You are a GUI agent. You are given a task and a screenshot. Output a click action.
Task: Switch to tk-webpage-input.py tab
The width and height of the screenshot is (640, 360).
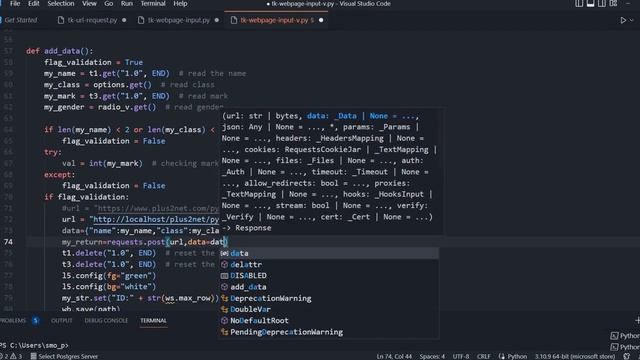(x=179, y=20)
